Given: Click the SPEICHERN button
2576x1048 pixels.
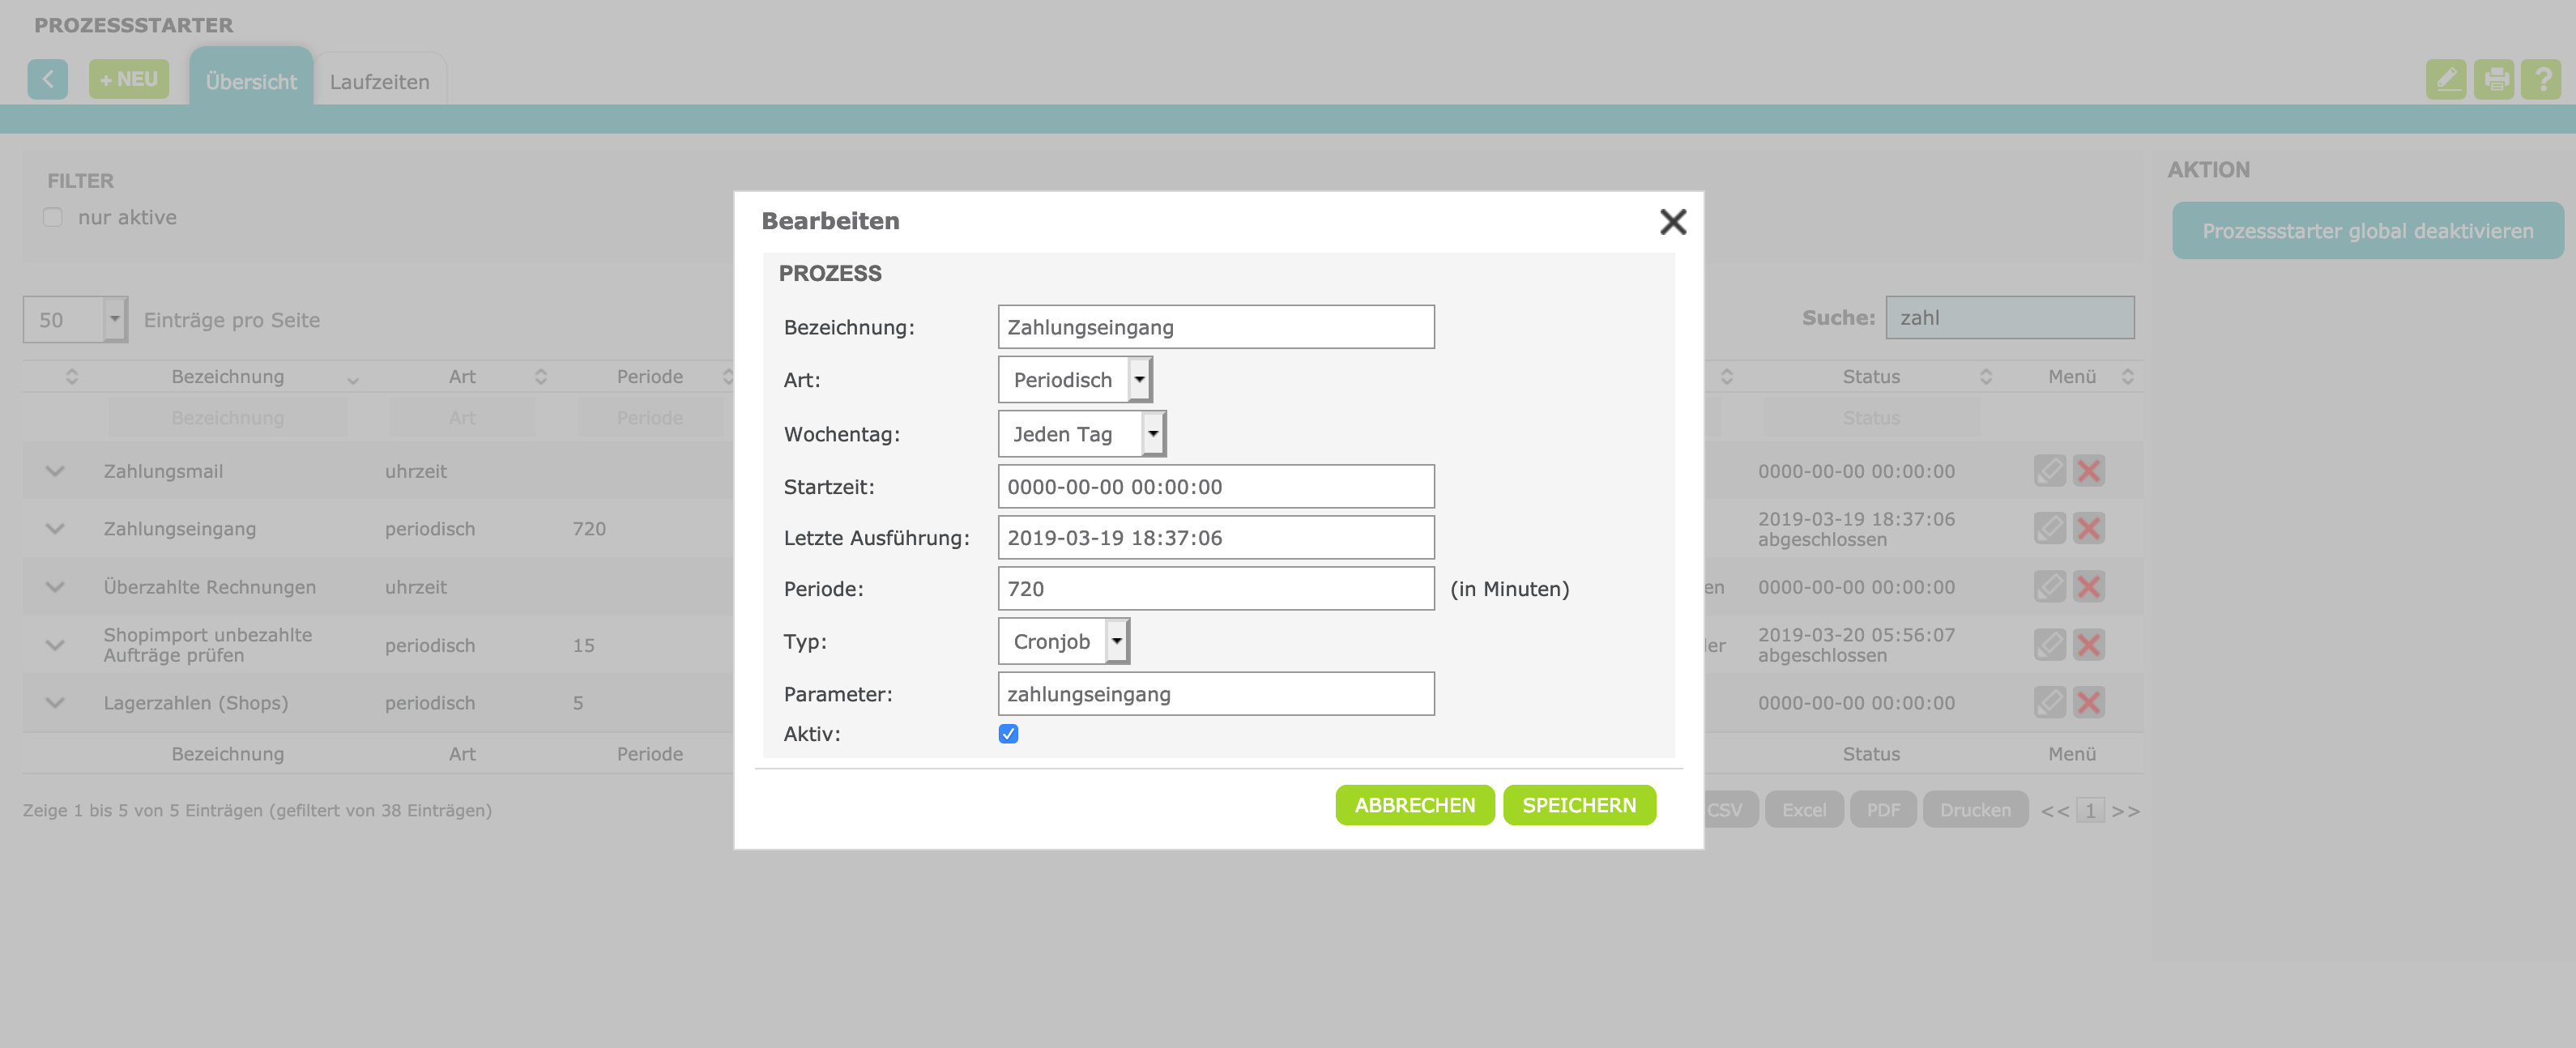Looking at the screenshot, I should click(1578, 805).
